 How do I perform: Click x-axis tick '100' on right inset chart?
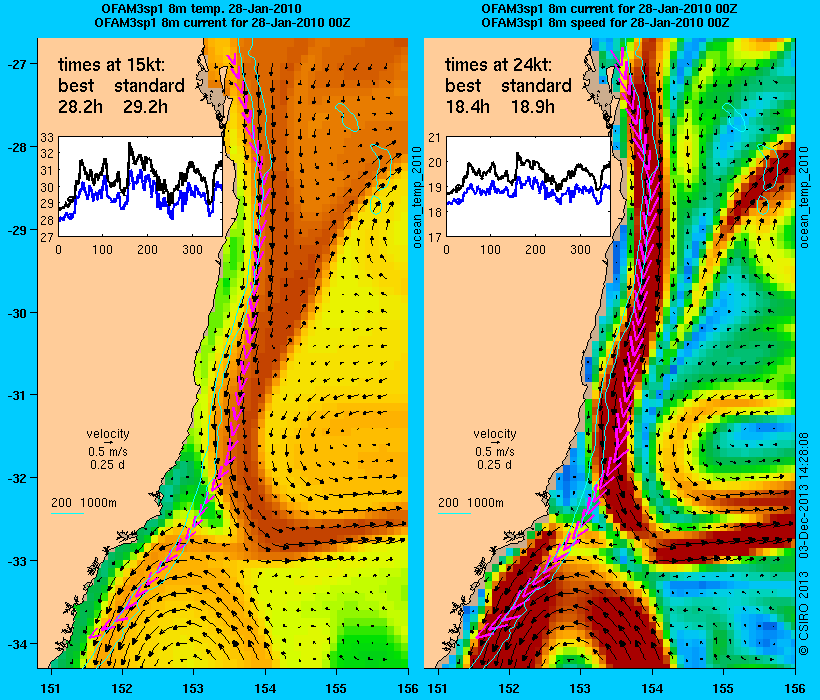[491, 249]
